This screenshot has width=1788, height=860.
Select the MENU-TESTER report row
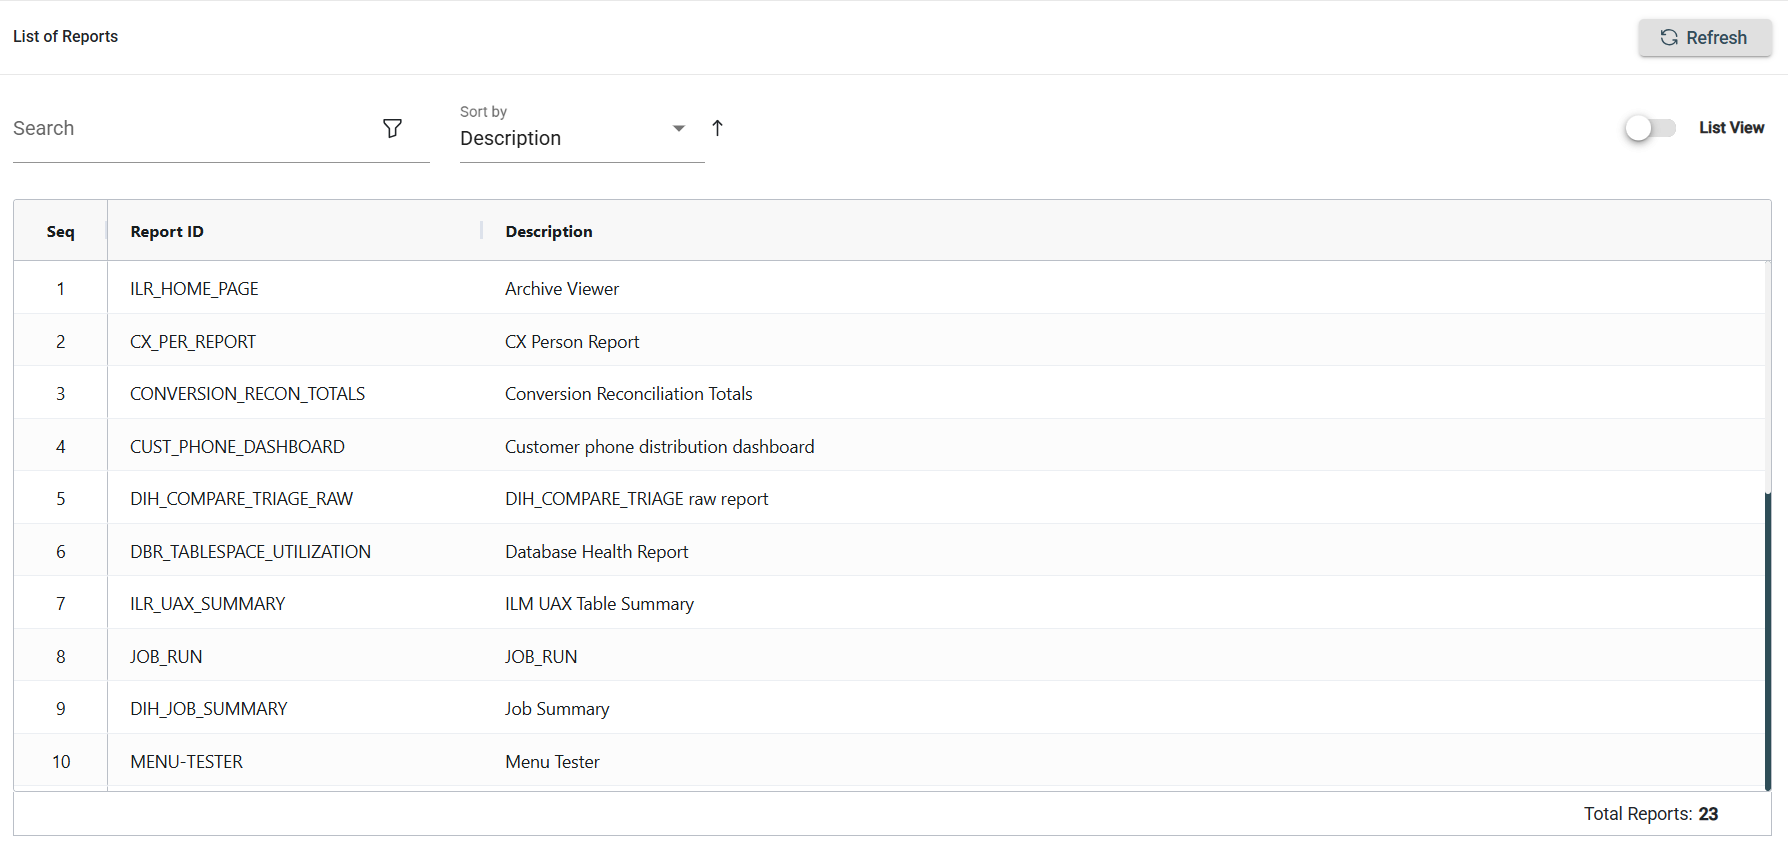point(186,762)
